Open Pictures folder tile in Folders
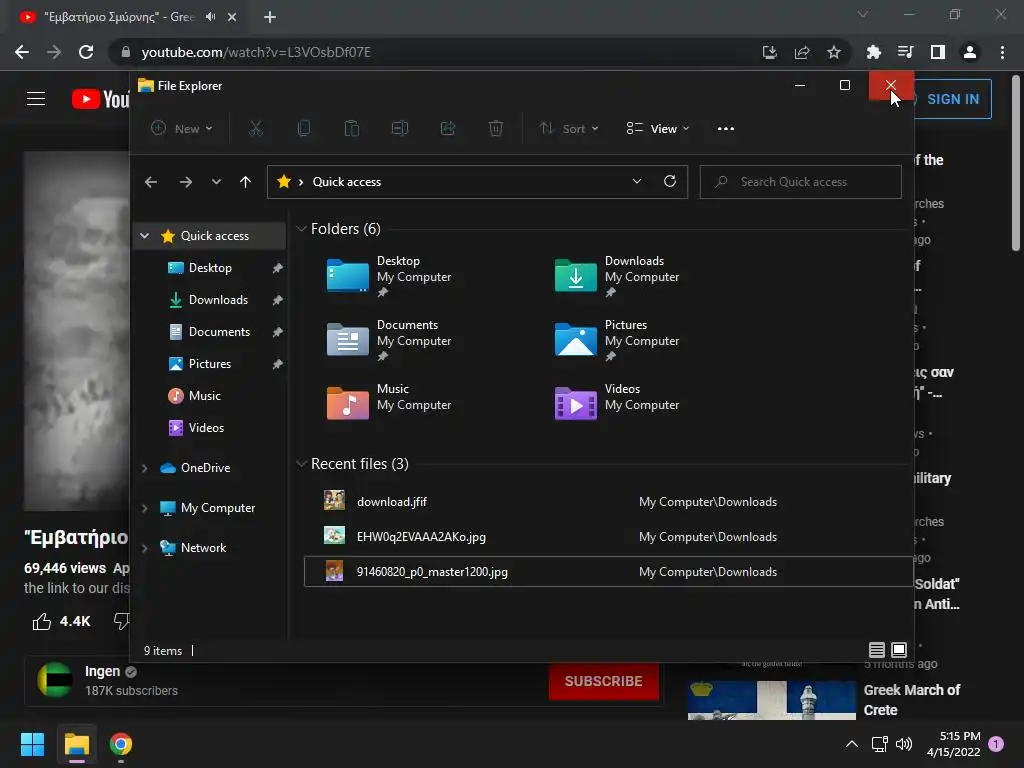 617,340
